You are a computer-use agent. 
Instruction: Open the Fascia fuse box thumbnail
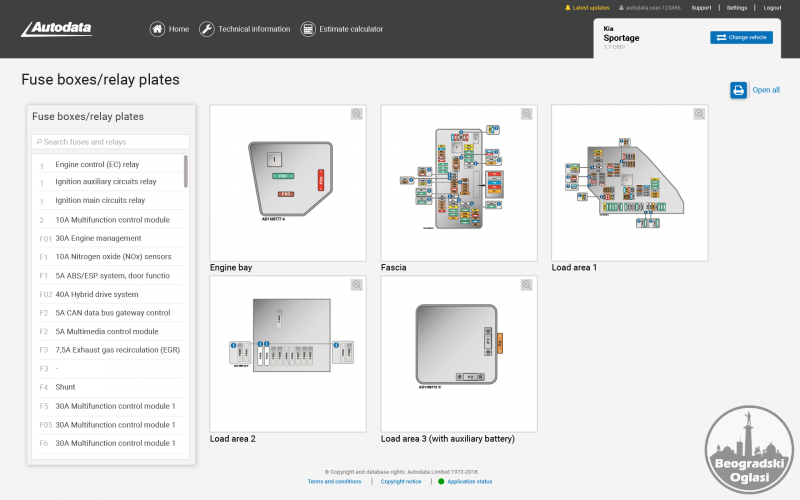click(x=459, y=183)
